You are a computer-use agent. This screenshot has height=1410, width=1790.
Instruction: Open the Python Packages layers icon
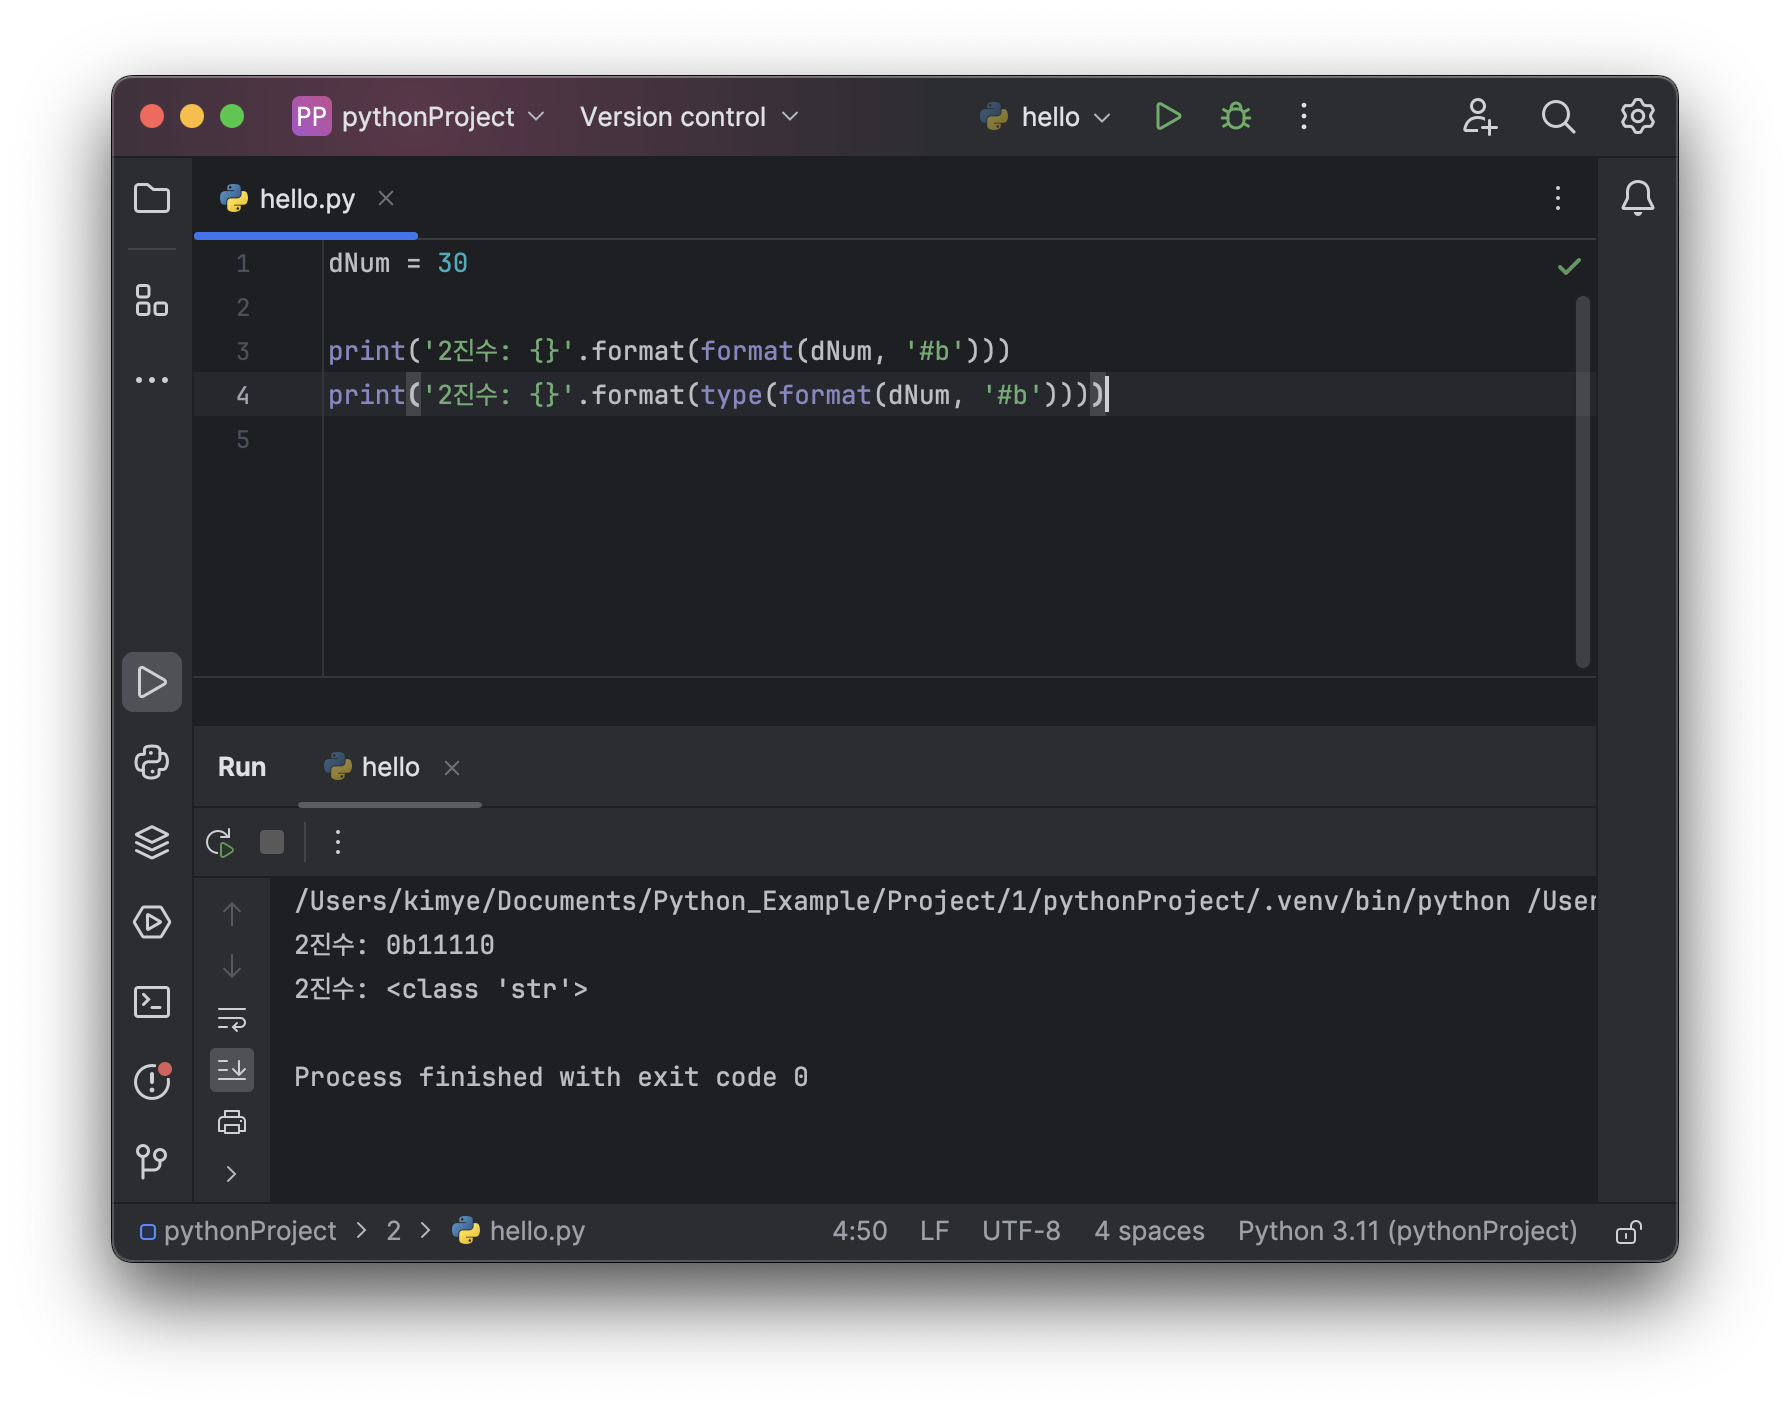(152, 842)
